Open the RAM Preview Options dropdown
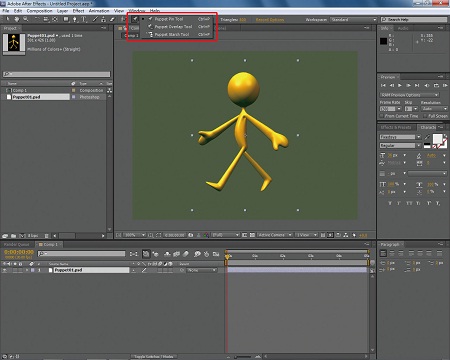Screen dimensions: 450x360 (x=409, y=95)
